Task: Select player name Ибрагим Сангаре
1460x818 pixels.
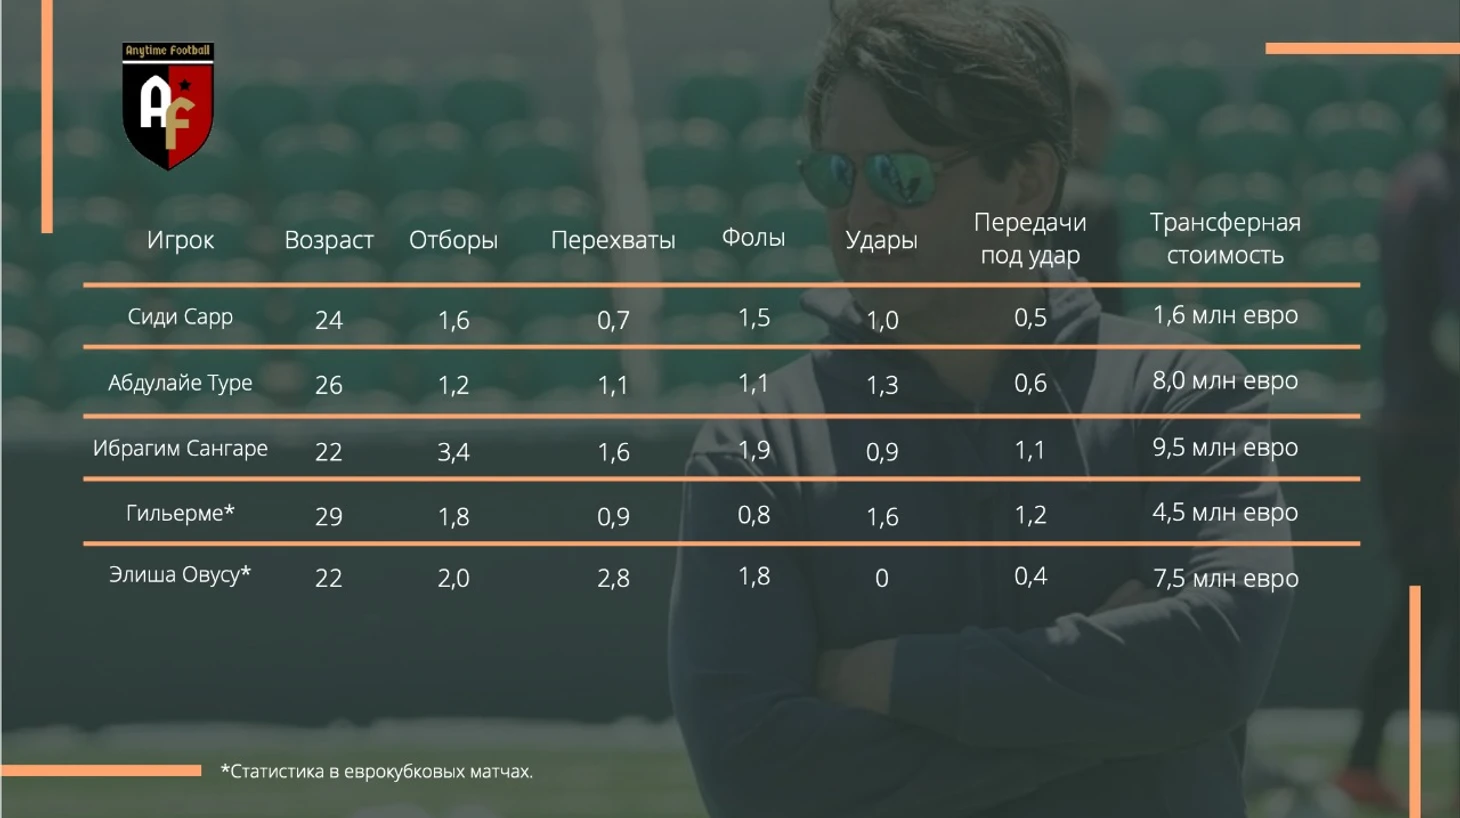Action: click(180, 448)
